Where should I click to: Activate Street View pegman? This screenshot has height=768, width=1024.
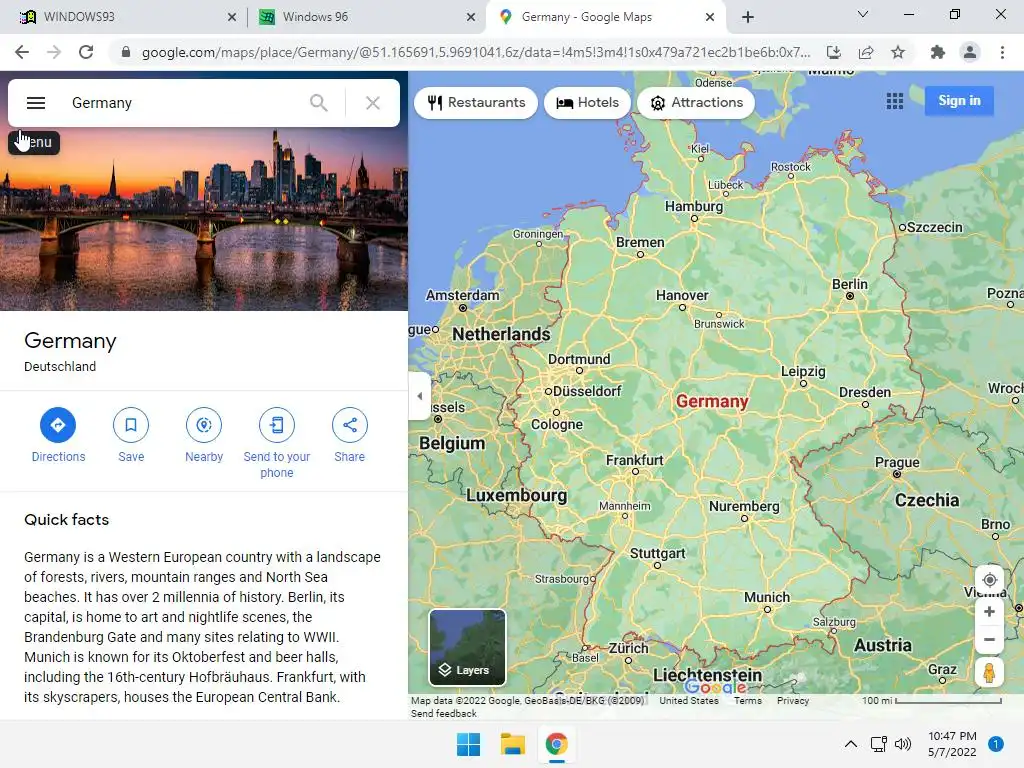989,672
